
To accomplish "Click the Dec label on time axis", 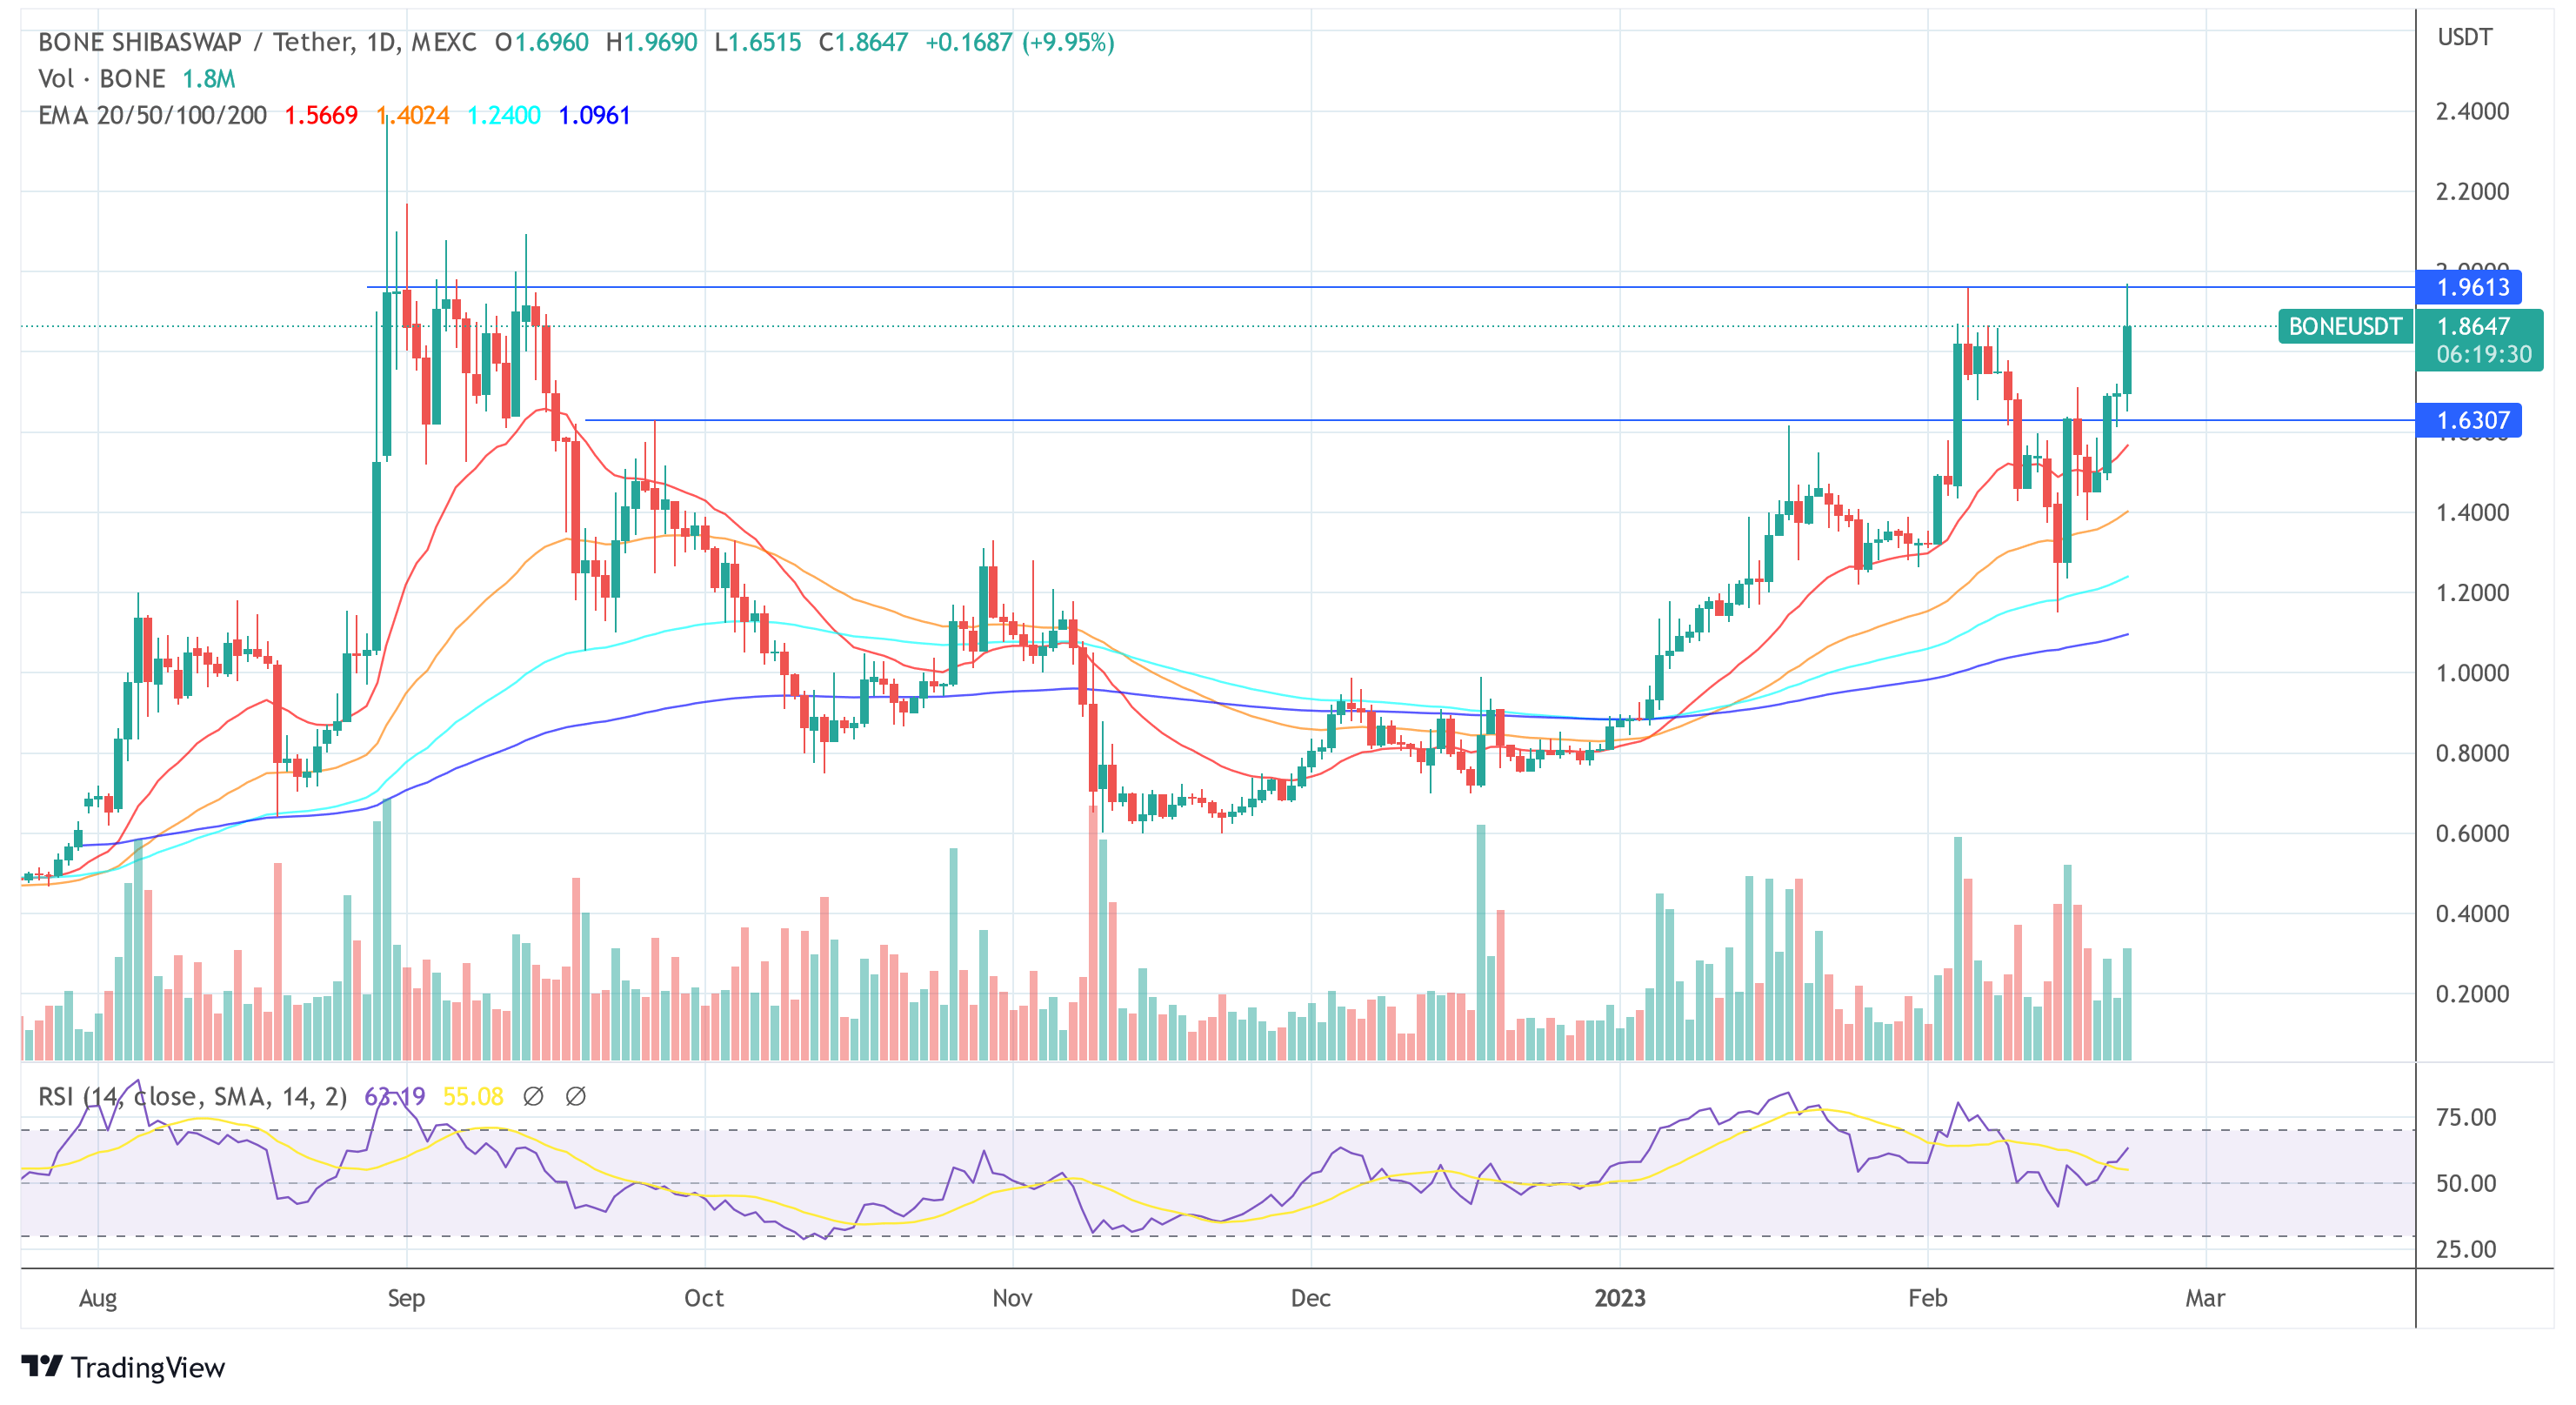I will coord(1310,1299).
